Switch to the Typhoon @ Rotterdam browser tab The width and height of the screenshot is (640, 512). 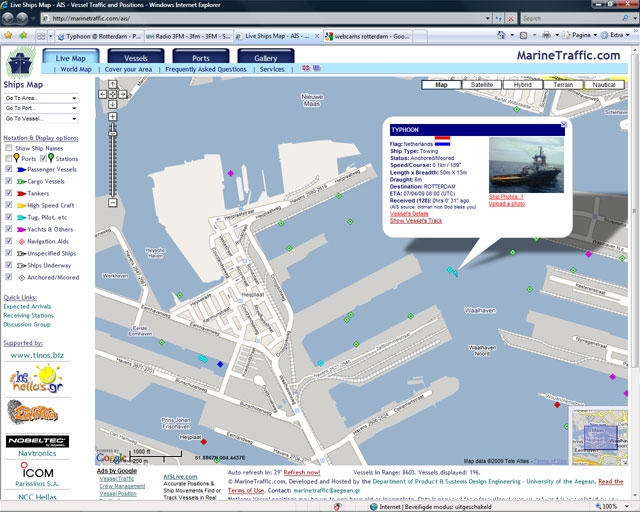[x=99, y=36]
